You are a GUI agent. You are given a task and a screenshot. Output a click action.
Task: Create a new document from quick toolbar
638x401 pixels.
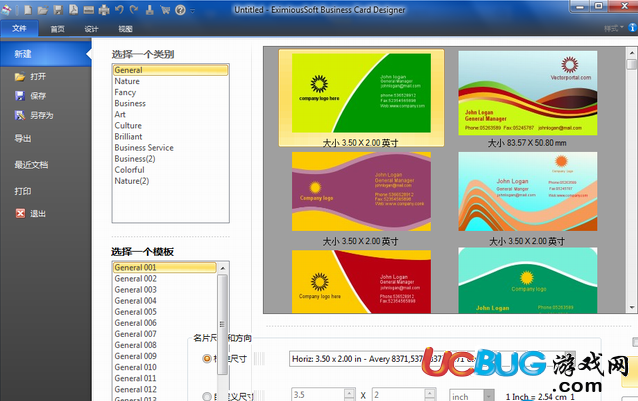point(28,10)
